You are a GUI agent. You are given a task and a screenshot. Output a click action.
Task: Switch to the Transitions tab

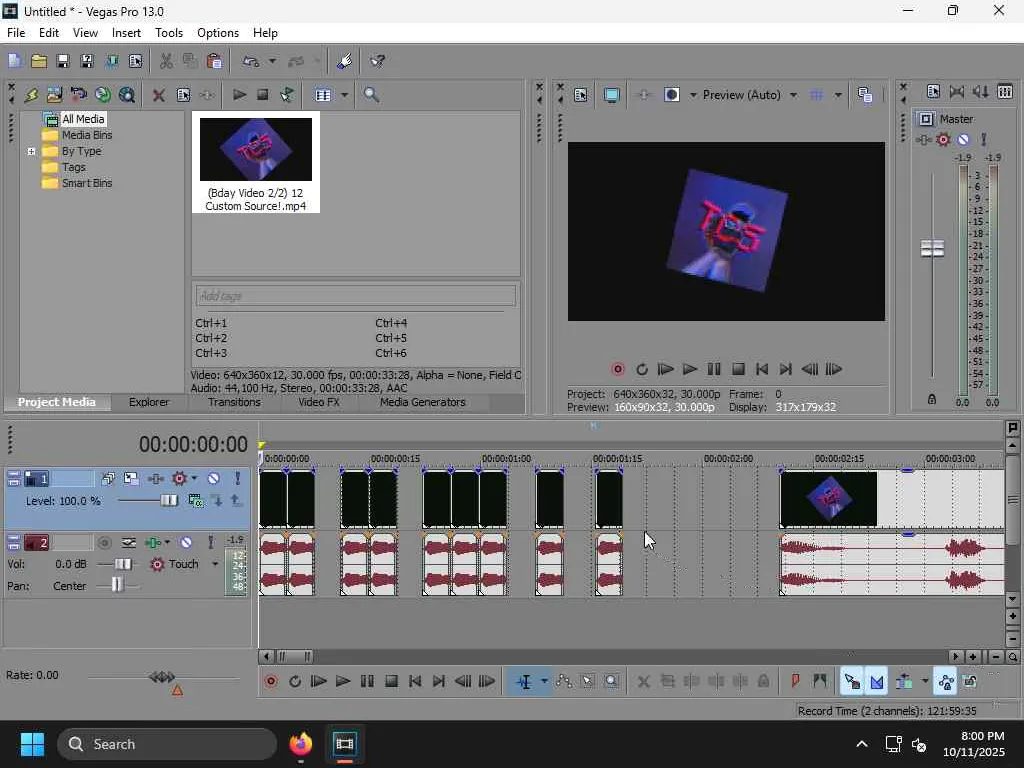(234, 402)
